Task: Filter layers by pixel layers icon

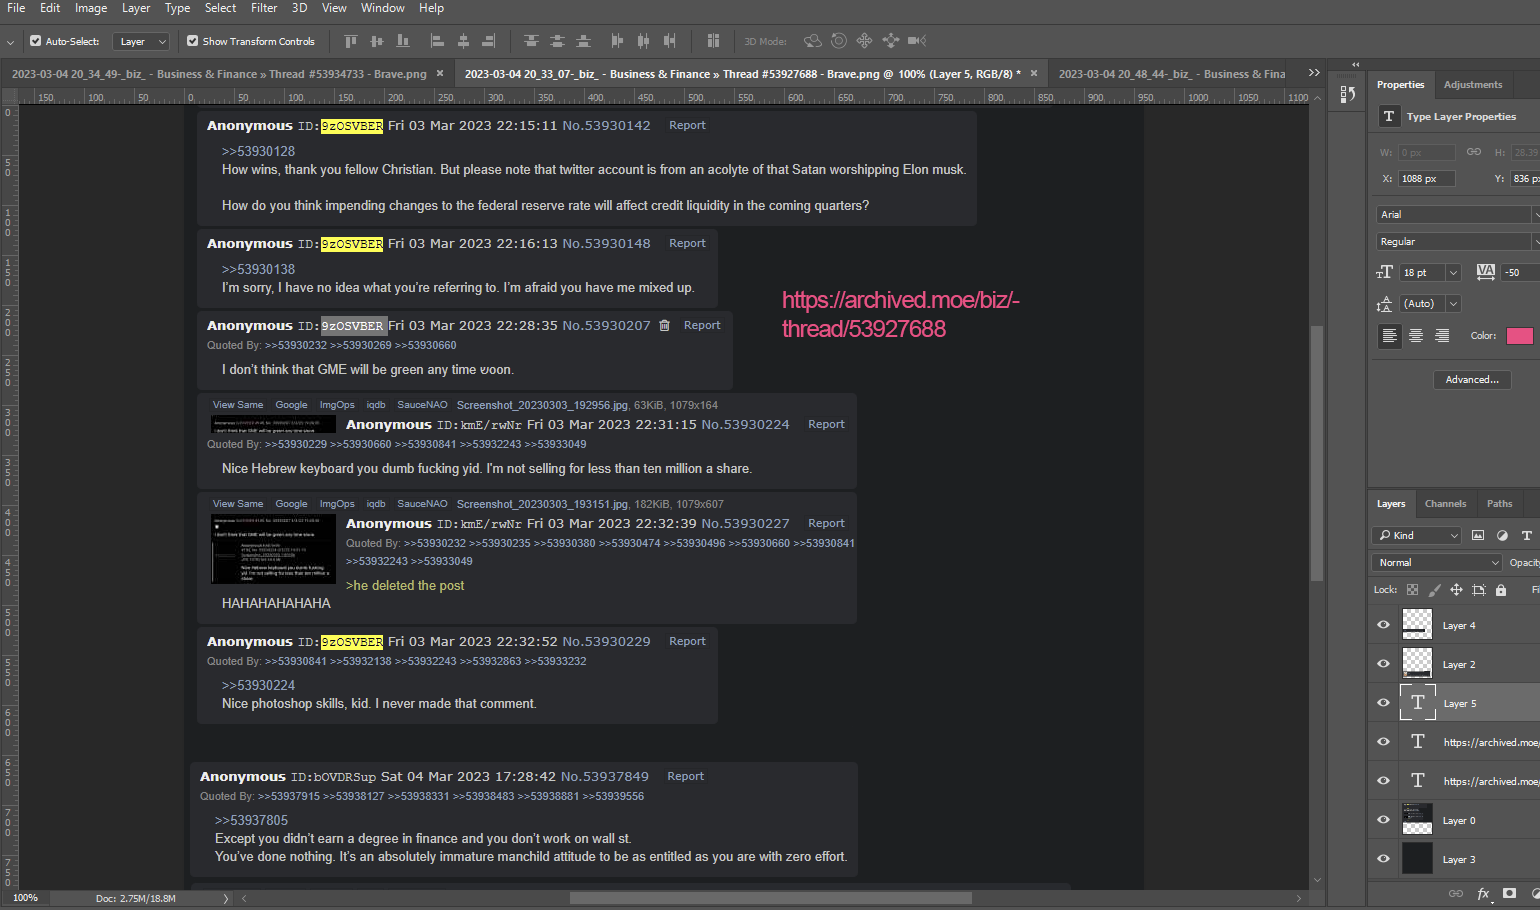Action: click(x=1478, y=536)
